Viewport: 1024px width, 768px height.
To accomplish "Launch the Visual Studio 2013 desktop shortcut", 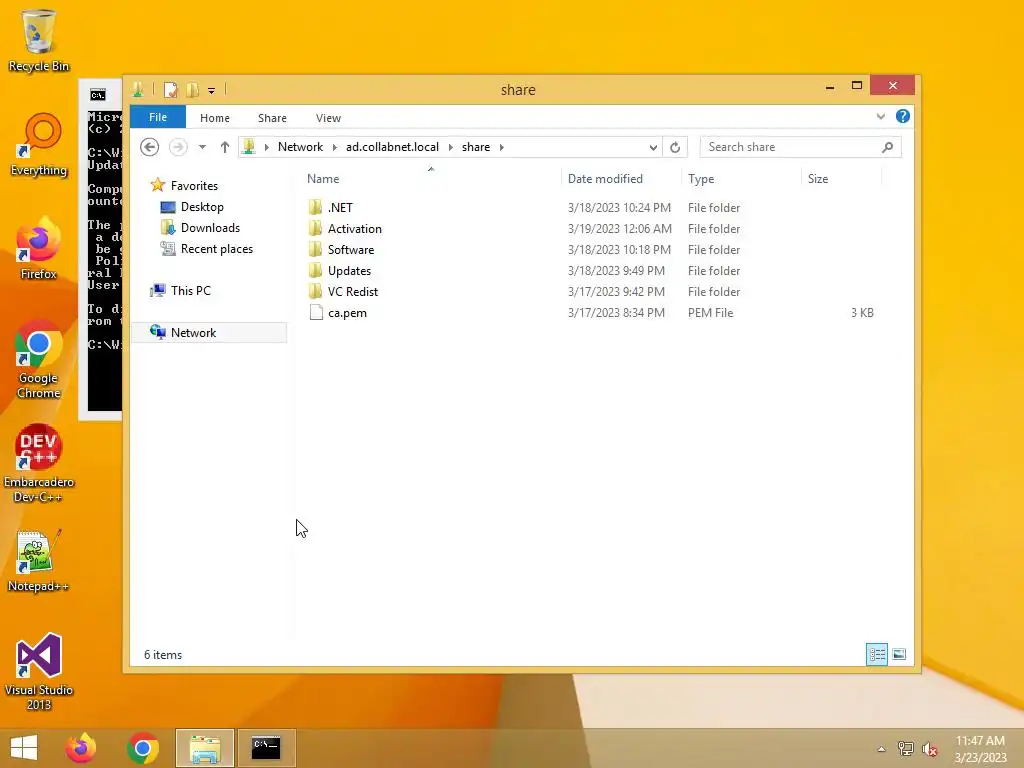I will tap(39, 672).
